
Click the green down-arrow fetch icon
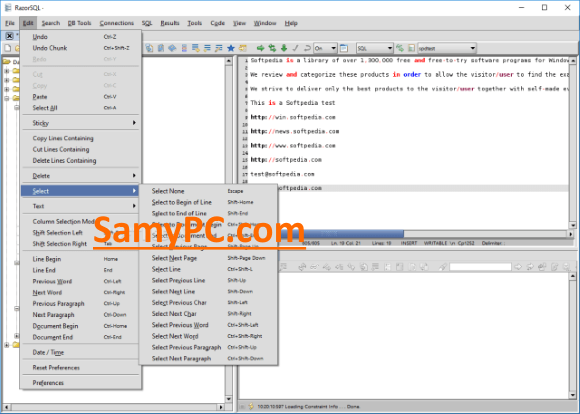284,48
